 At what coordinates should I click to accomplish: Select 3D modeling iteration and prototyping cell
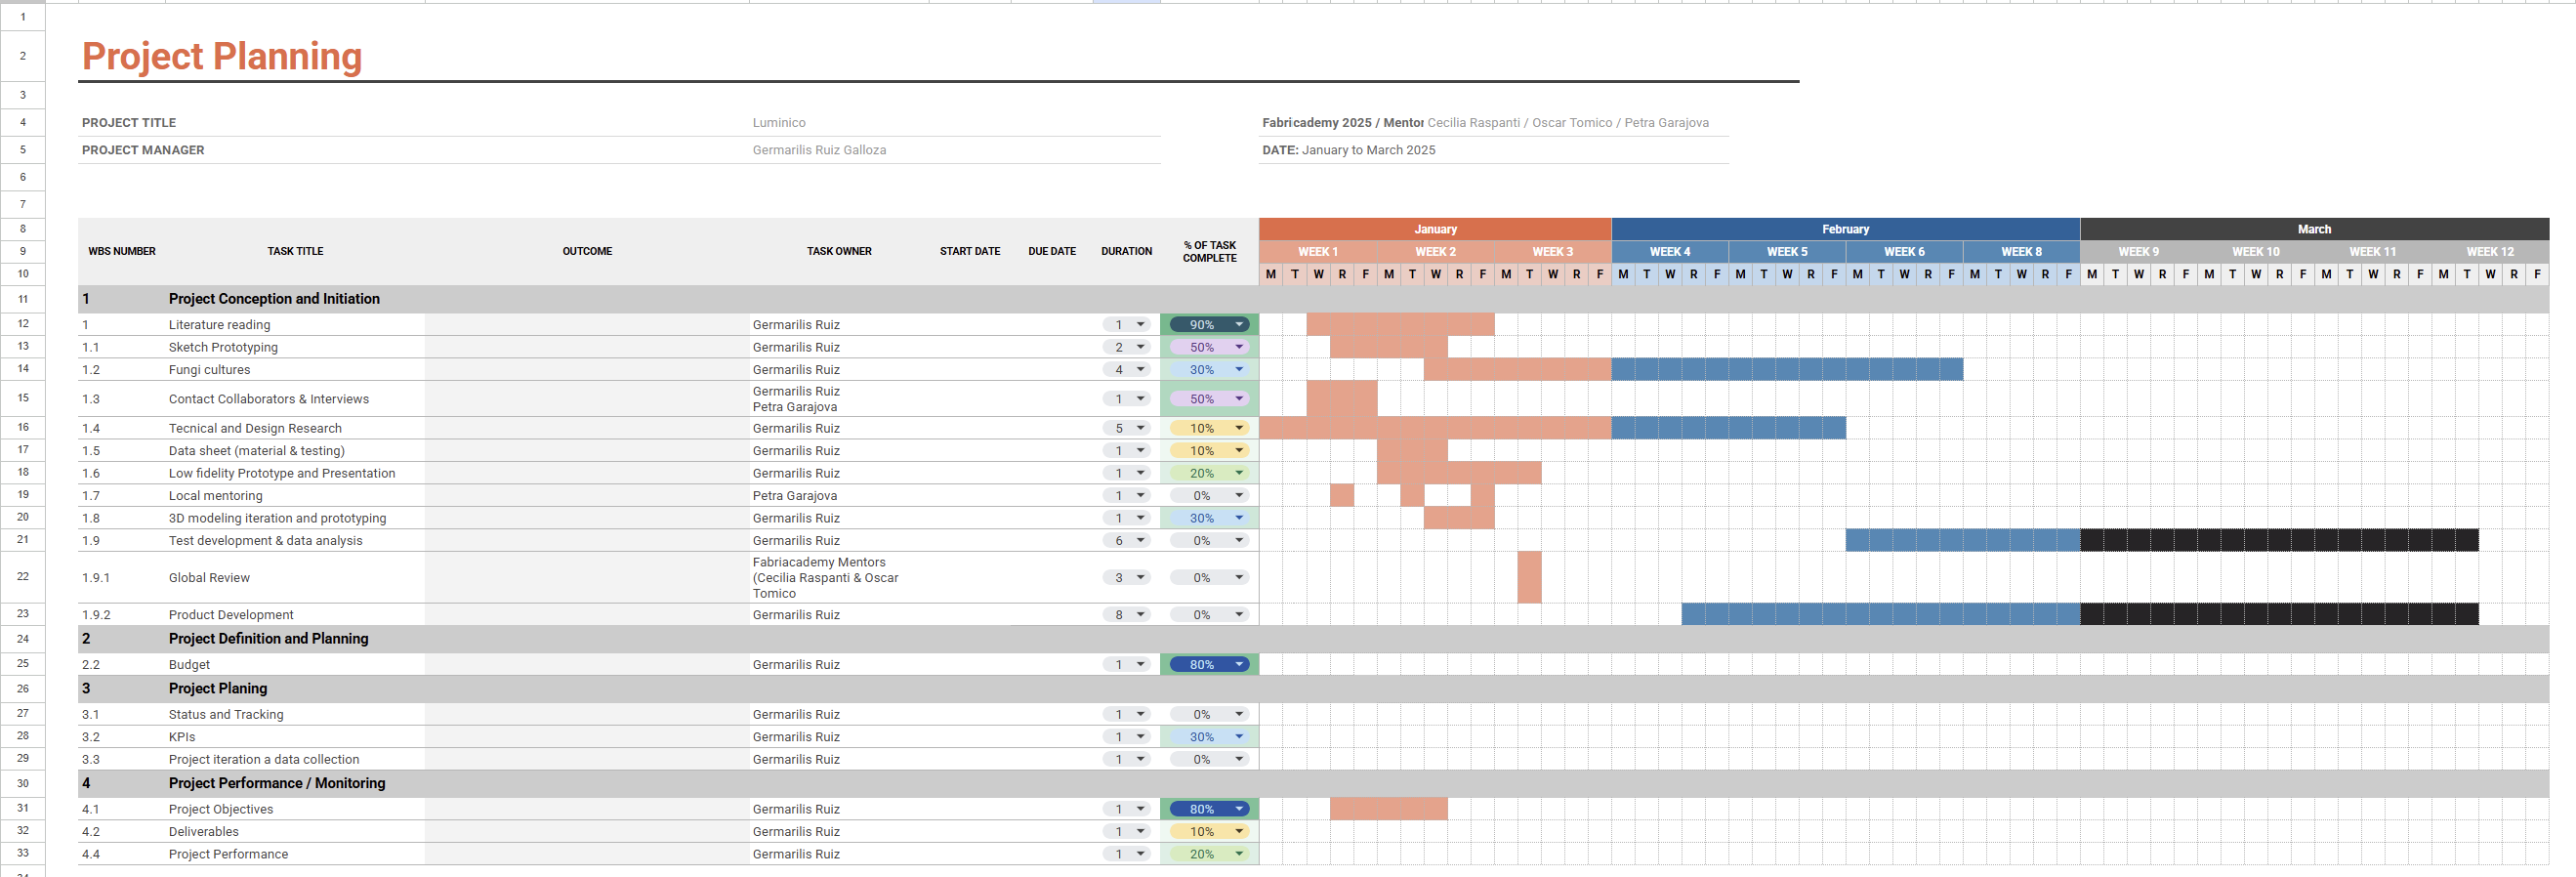[295, 518]
